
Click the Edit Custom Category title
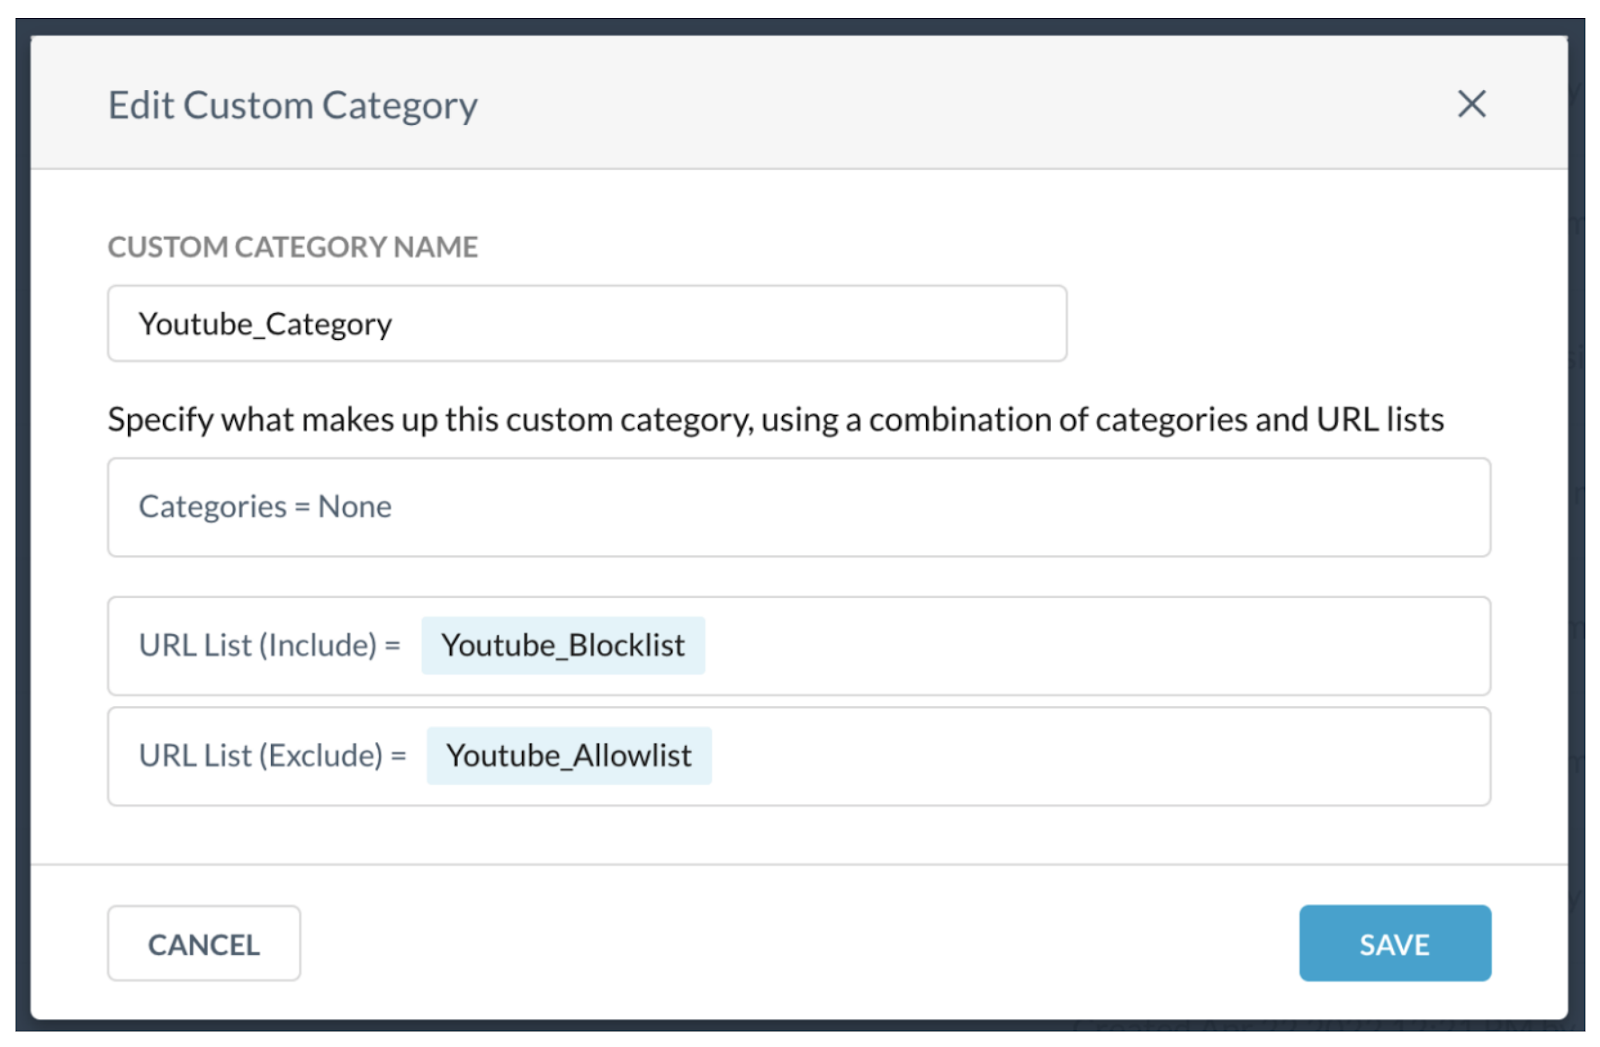pyautogui.click(x=293, y=105)
